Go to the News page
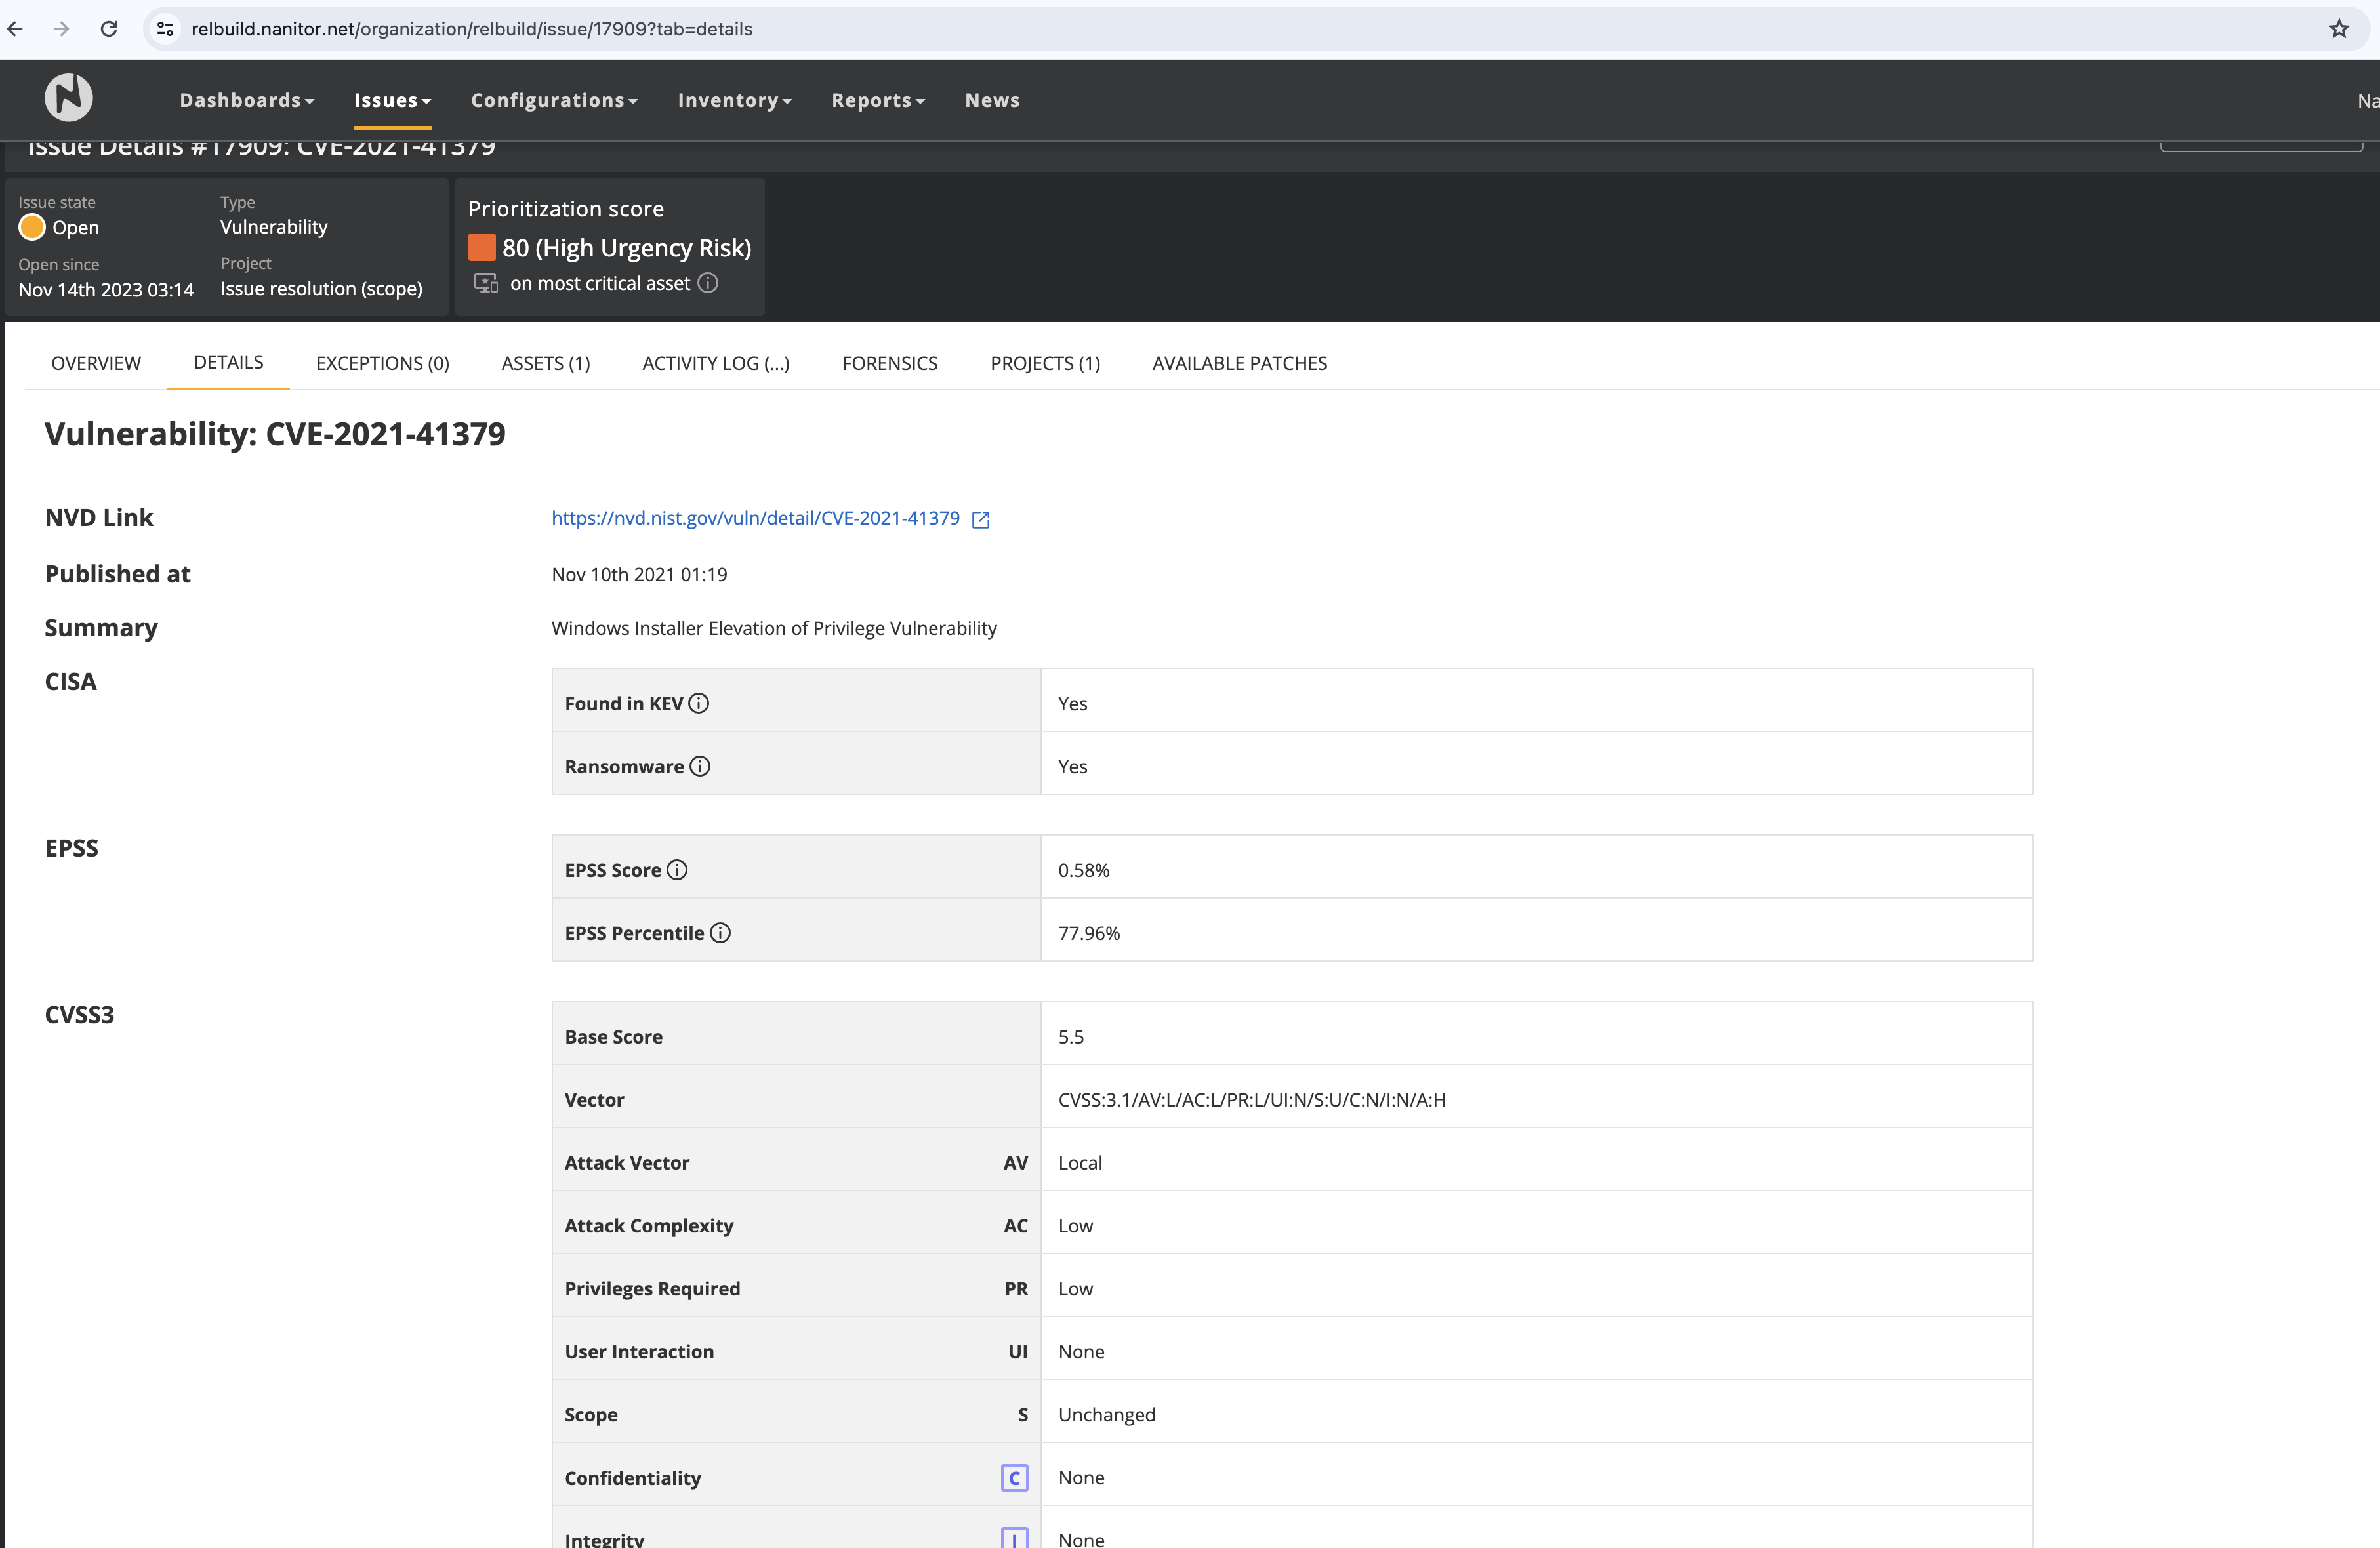This screenshot has width=2380, height=1548. click(x=992, y=100)
